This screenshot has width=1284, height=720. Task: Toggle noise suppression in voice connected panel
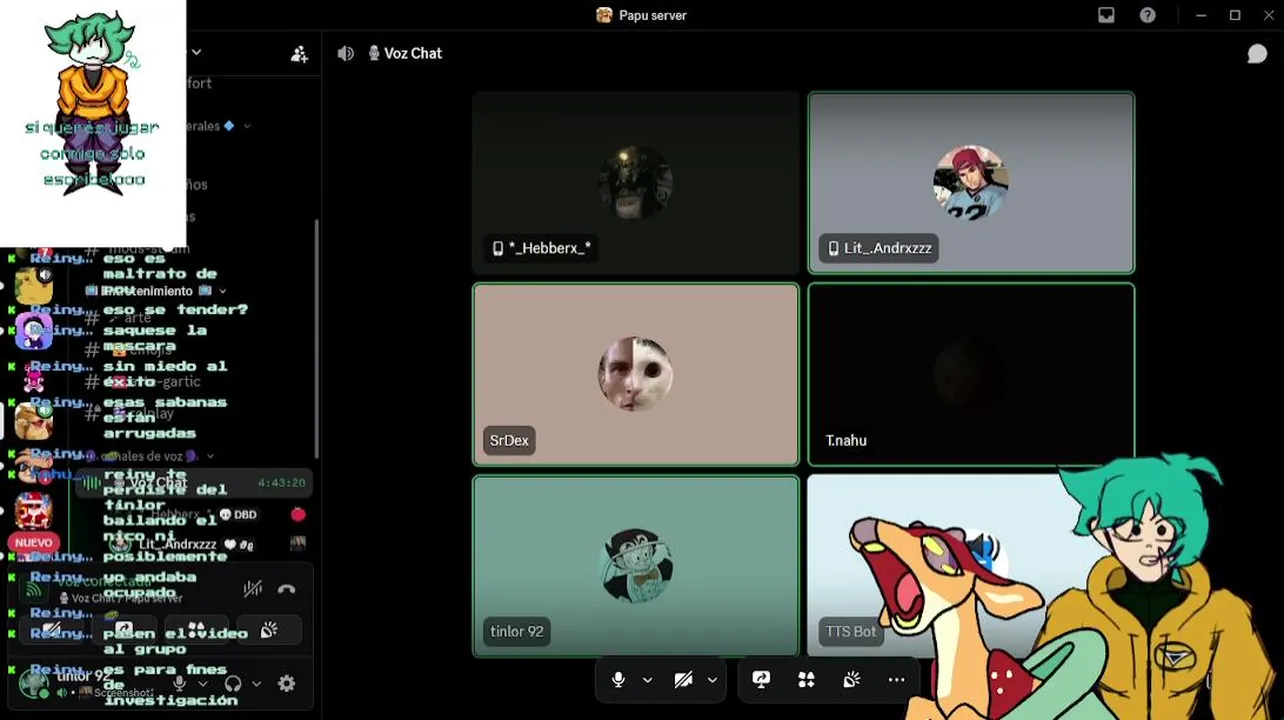253,589
